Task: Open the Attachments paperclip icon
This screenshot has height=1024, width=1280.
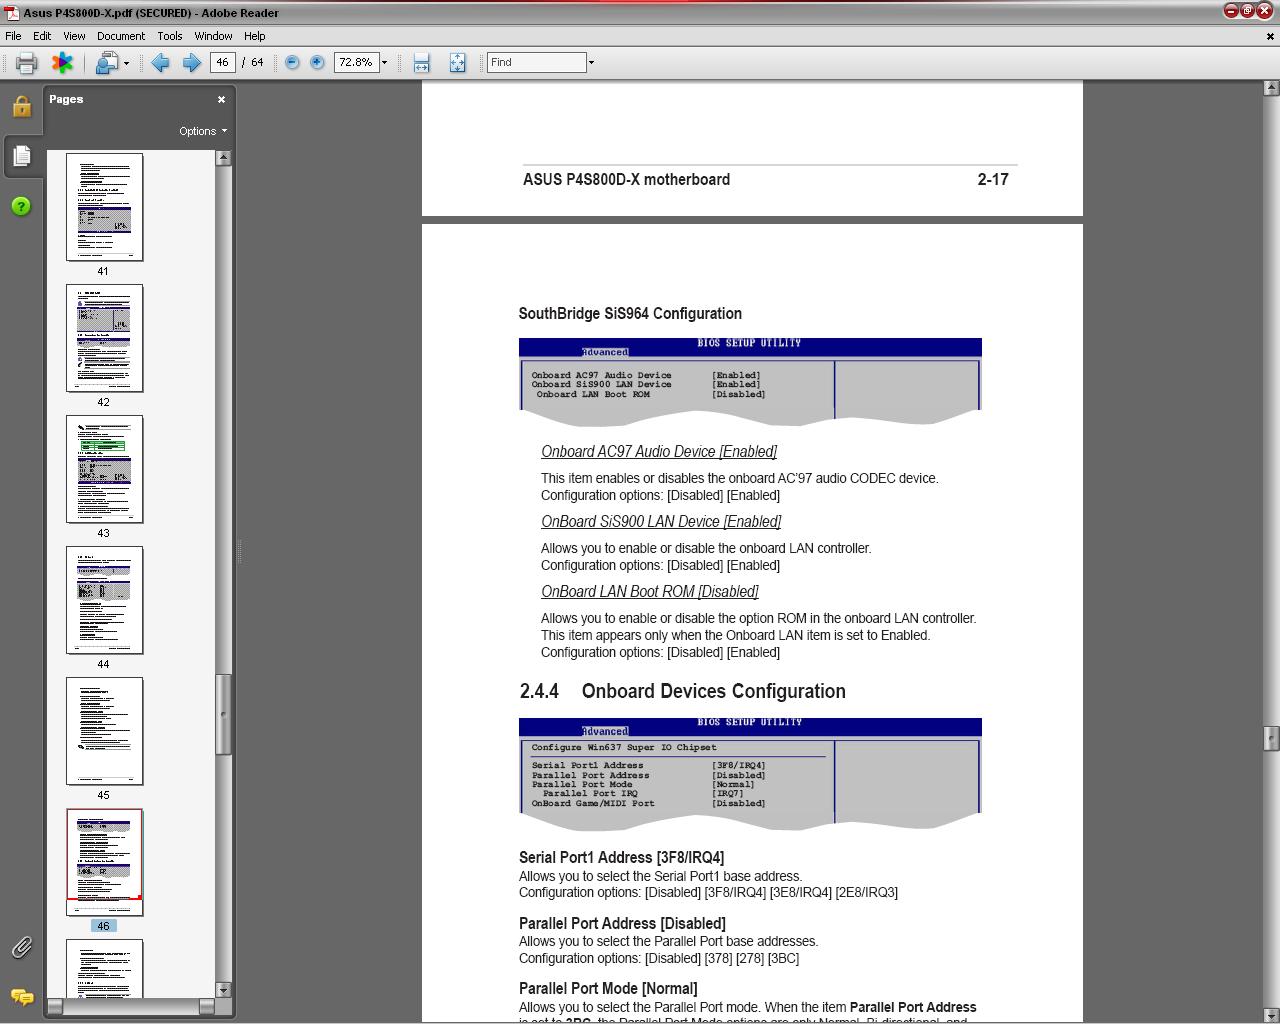Action: [x=21, y=947]
